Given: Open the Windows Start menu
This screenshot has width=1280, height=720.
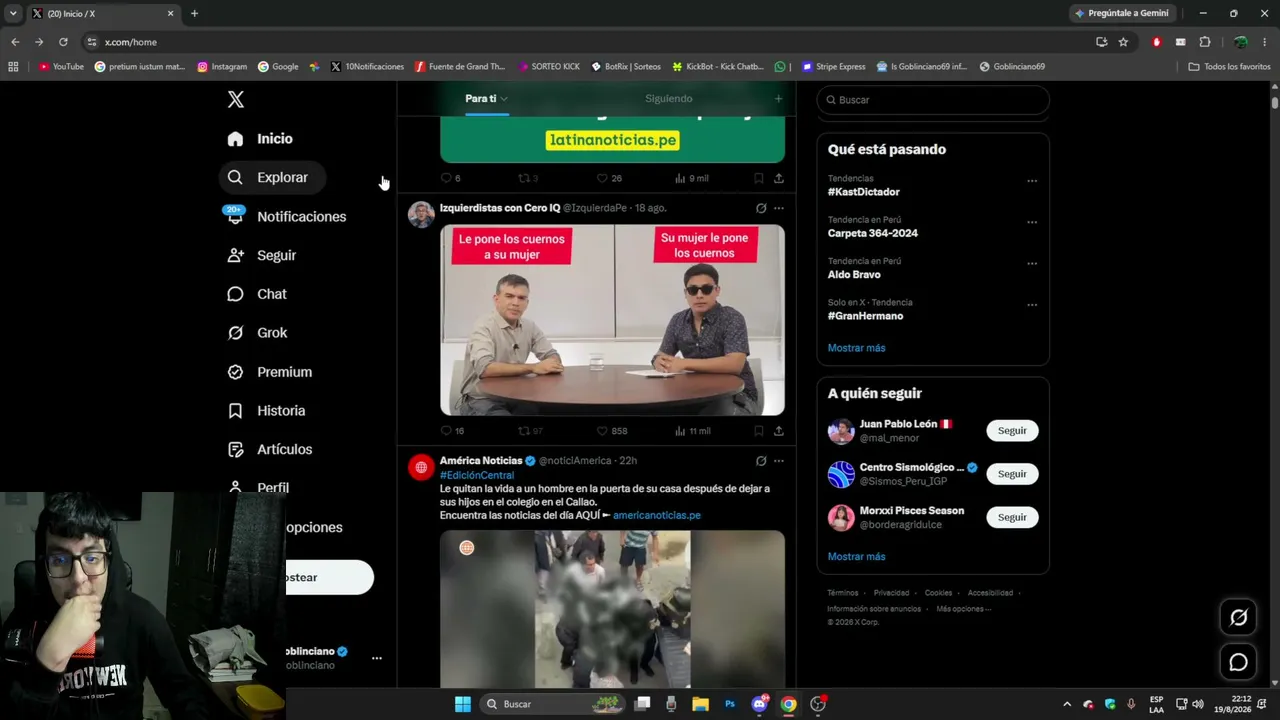Looking at the screenshot, I should [x=463, y=704].
